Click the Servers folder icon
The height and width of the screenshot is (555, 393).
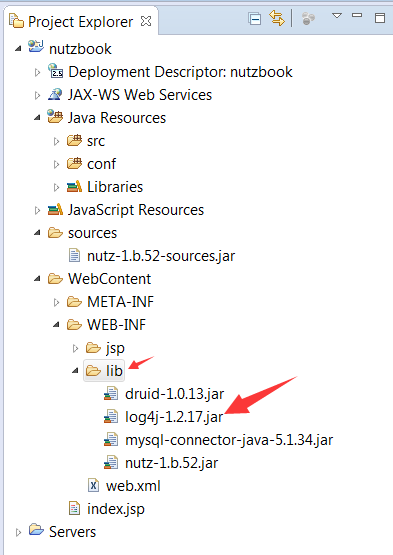(36, 530)
